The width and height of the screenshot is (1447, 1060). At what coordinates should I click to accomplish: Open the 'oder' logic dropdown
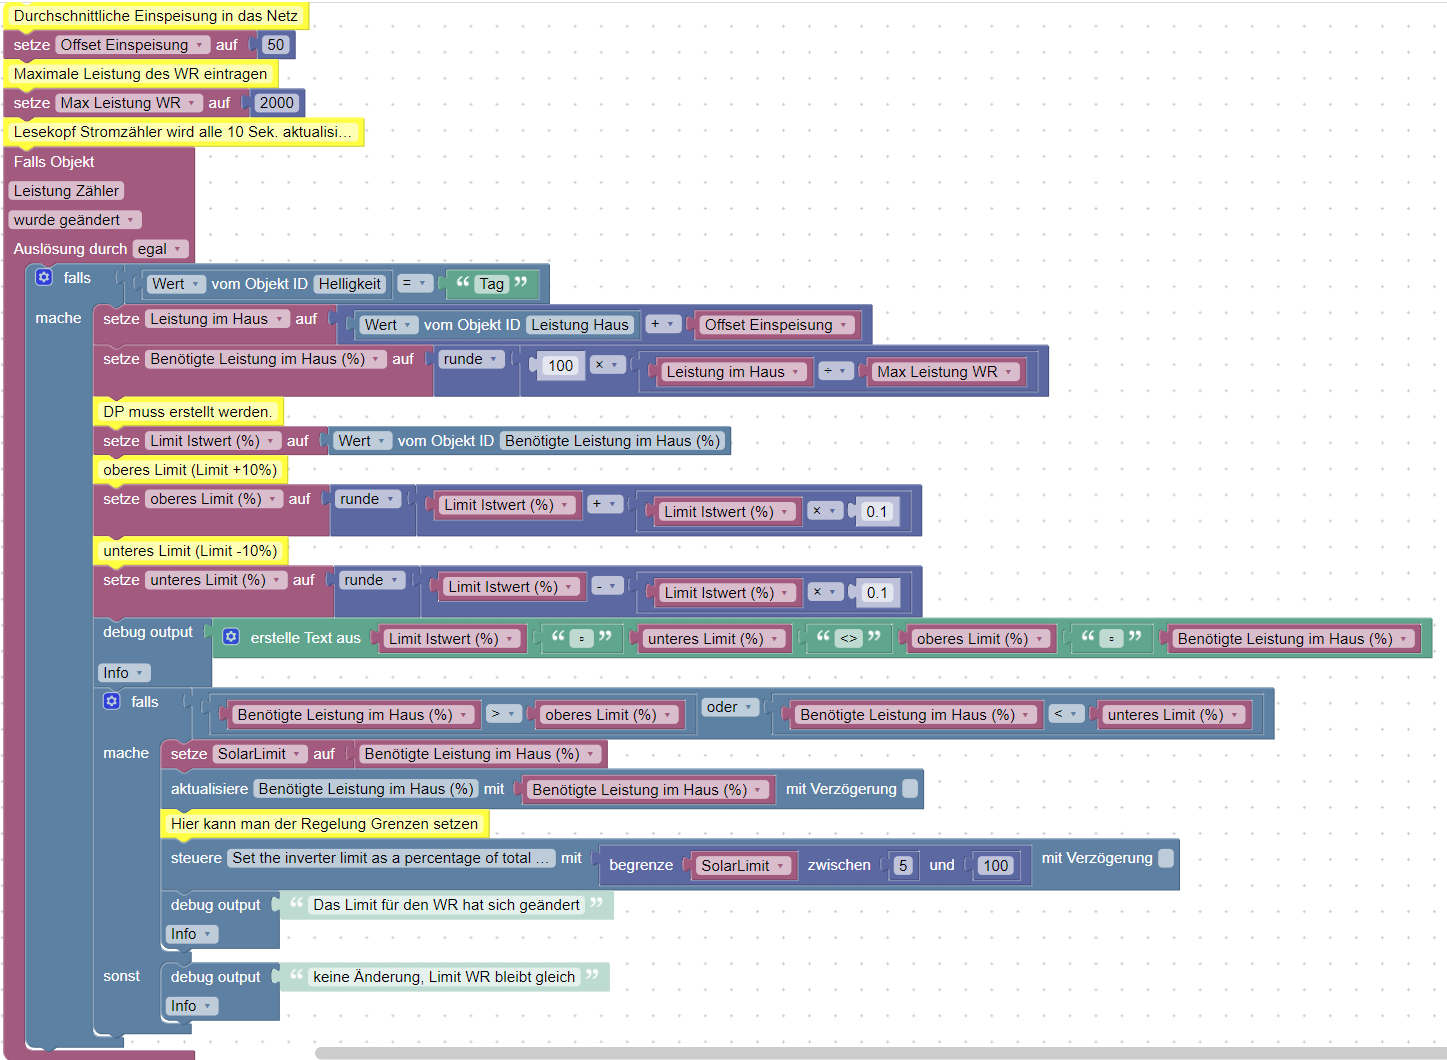pos(729,707)
